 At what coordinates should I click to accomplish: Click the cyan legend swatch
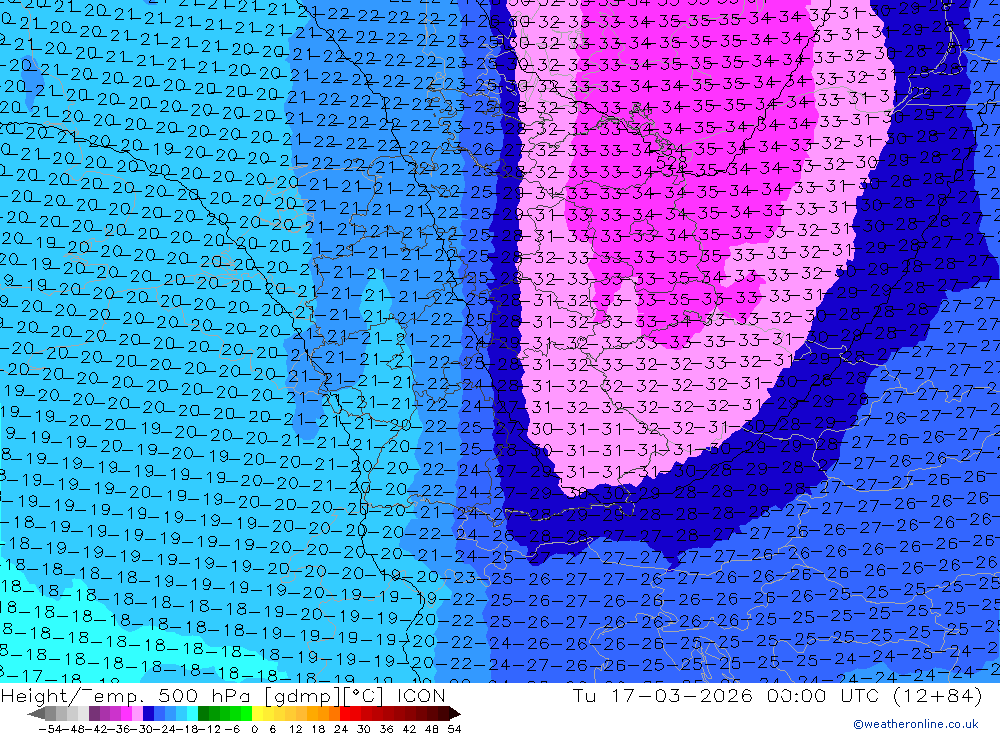[x=192, y=713]
